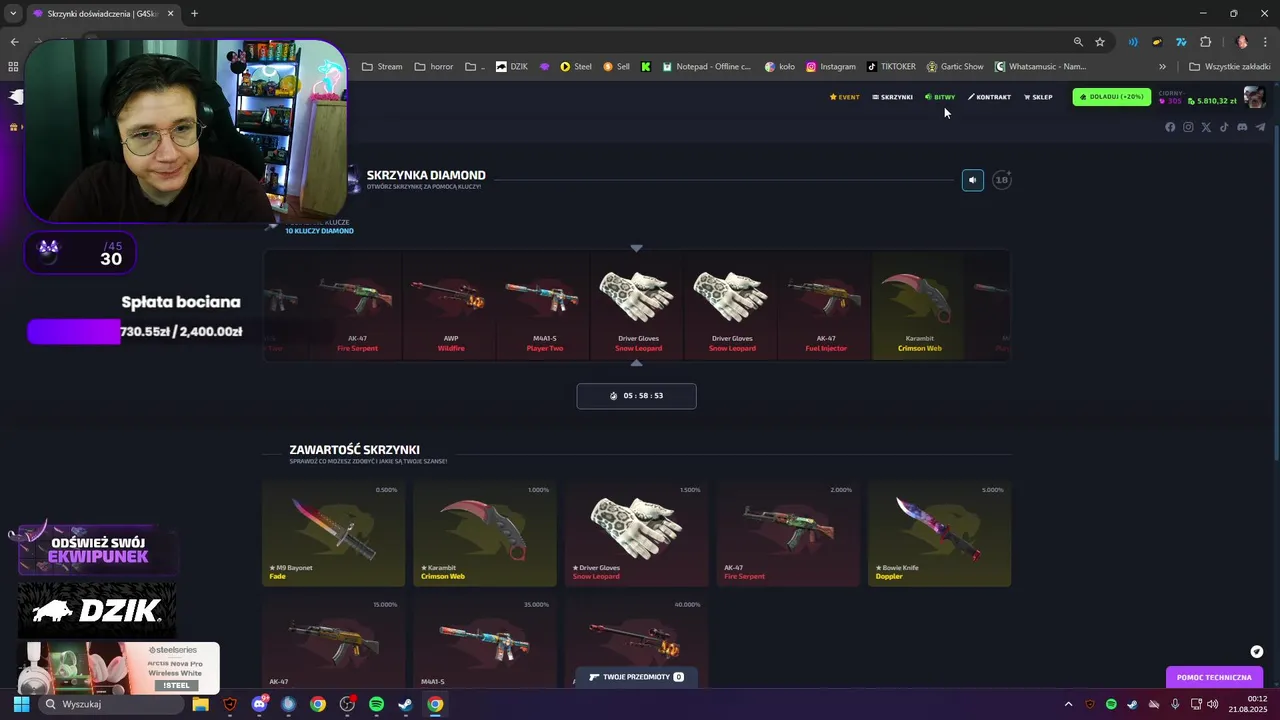Open the Instagram bookmark

pos(831,67)
